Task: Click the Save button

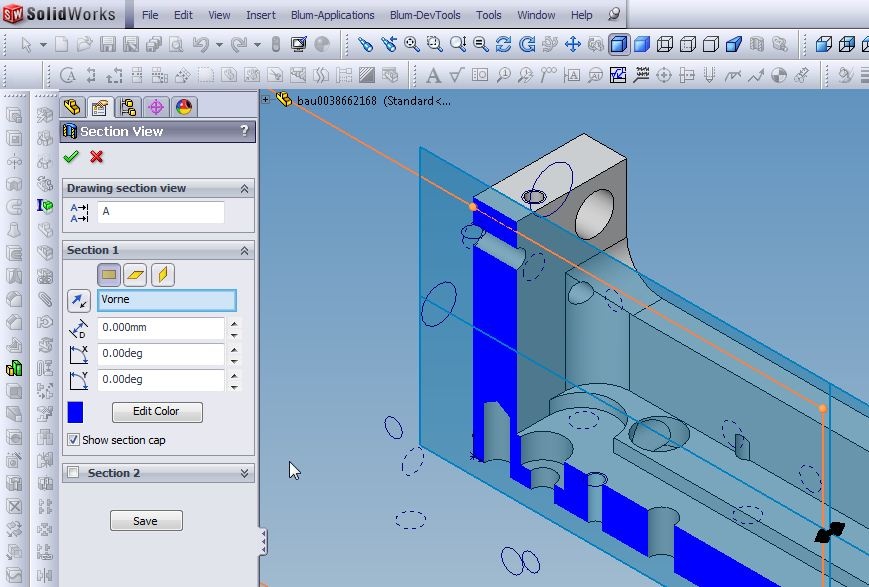Action: (146, 521)
